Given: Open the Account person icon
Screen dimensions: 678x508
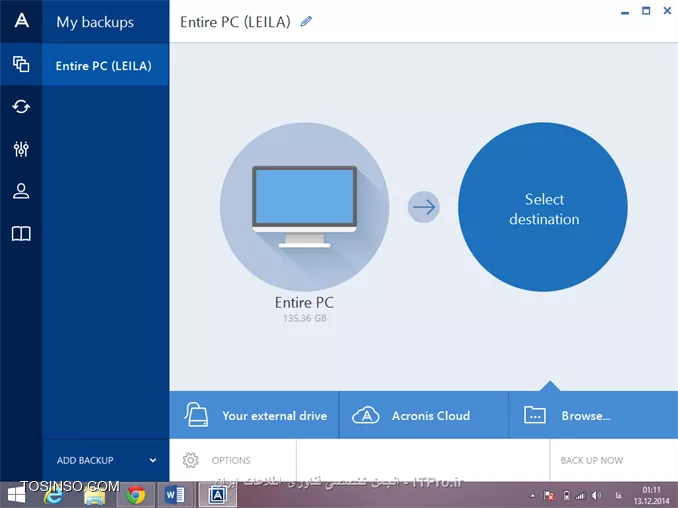Looking at the screenshot, I should [21, 191].
